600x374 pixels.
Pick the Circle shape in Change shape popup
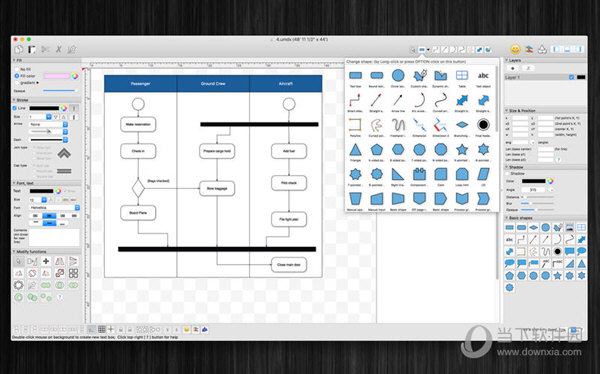[x=398, y=75]
